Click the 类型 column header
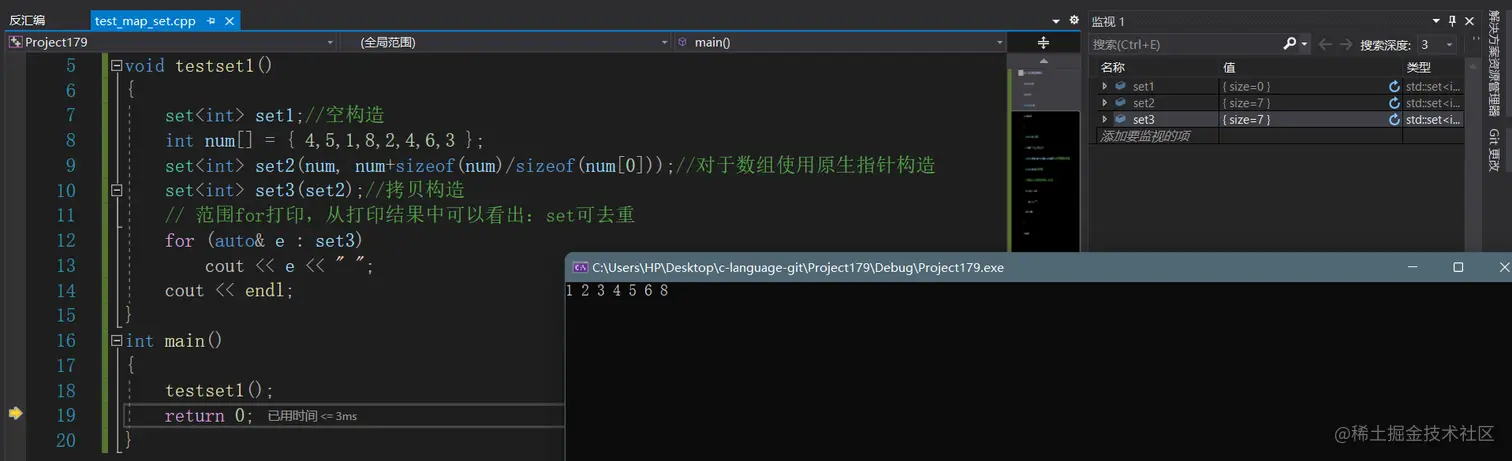This screenshot has height=461, width=1512. [1419, 67]
